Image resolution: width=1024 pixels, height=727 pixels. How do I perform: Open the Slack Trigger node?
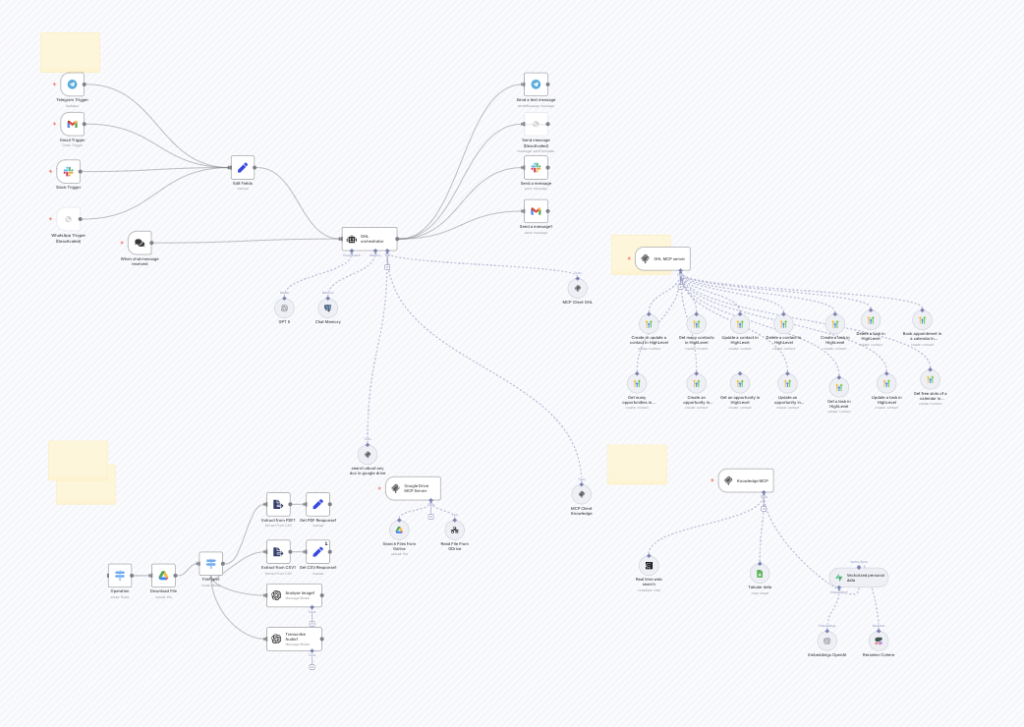click(68, 171)
